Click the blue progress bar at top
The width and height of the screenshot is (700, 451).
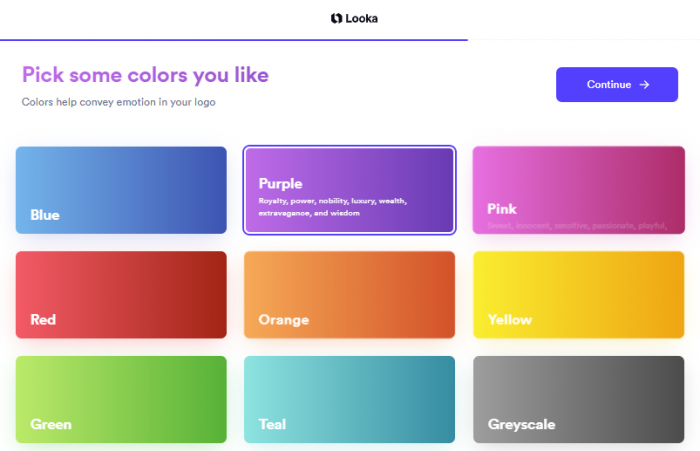(x=234, y=40)
